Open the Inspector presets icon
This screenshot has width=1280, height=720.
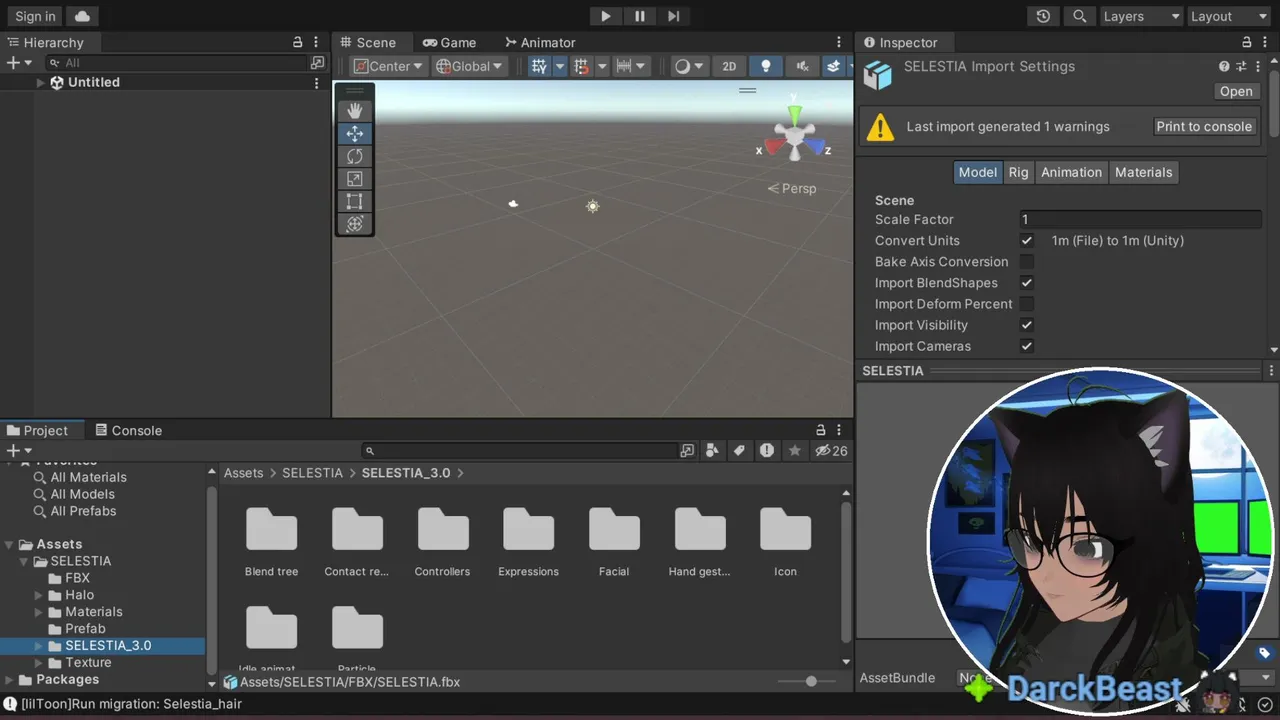tap(1241, 67)
